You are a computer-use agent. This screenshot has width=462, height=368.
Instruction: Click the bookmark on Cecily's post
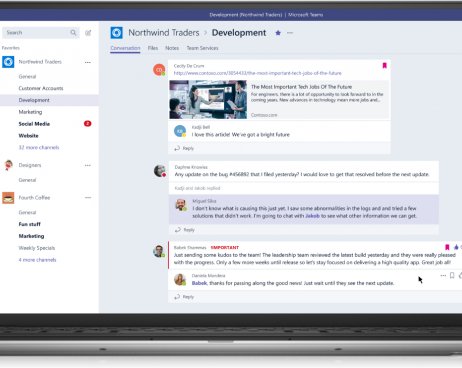[384, 65]
